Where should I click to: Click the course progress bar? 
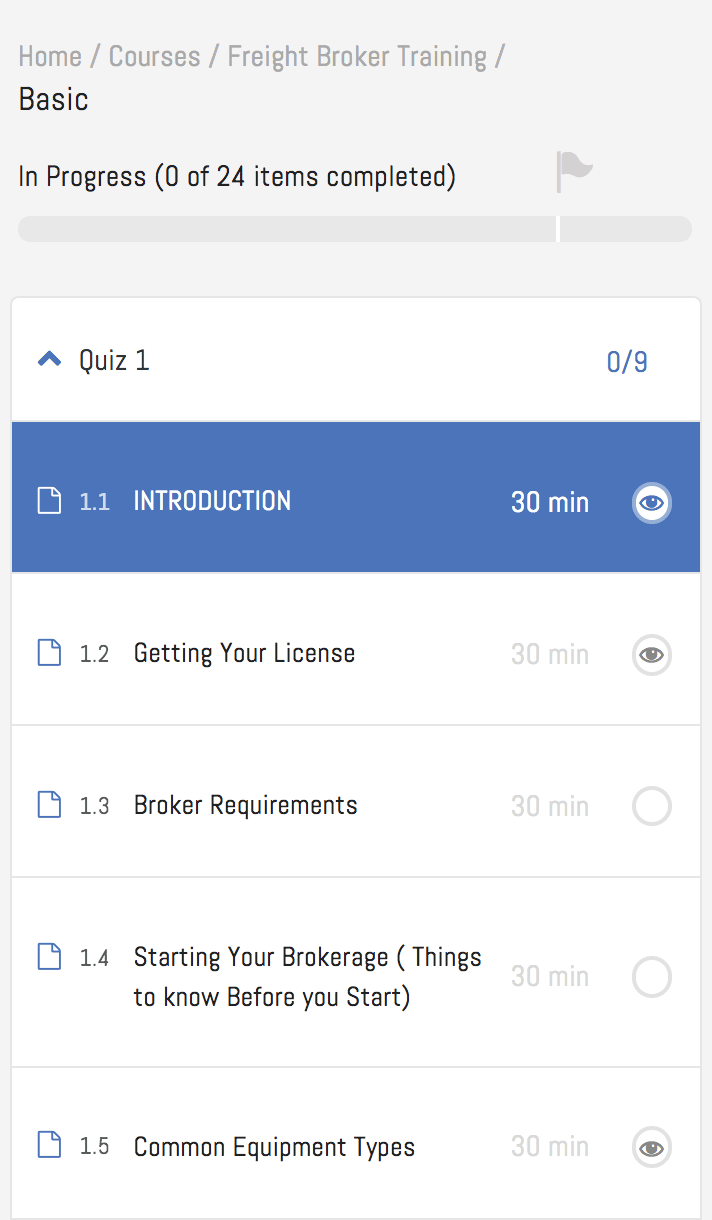(355, 229)
